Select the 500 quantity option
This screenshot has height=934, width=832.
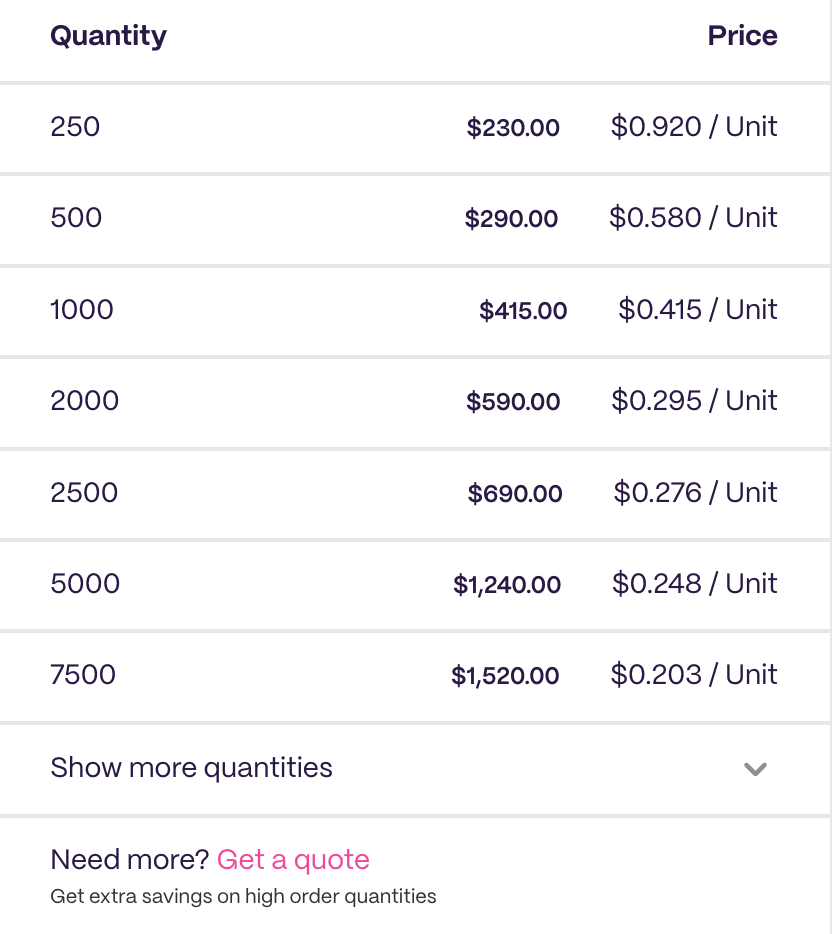point(77,218)
